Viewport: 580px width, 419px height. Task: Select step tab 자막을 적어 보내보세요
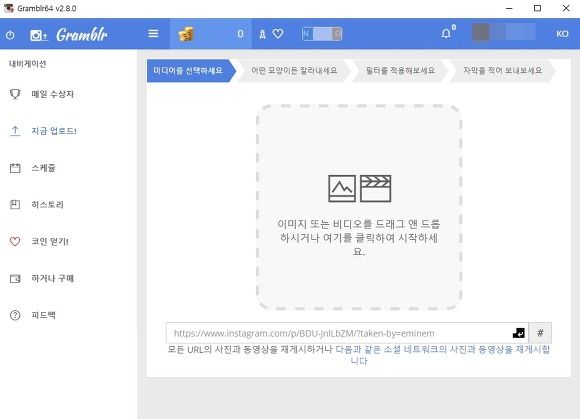click(502, 70)
